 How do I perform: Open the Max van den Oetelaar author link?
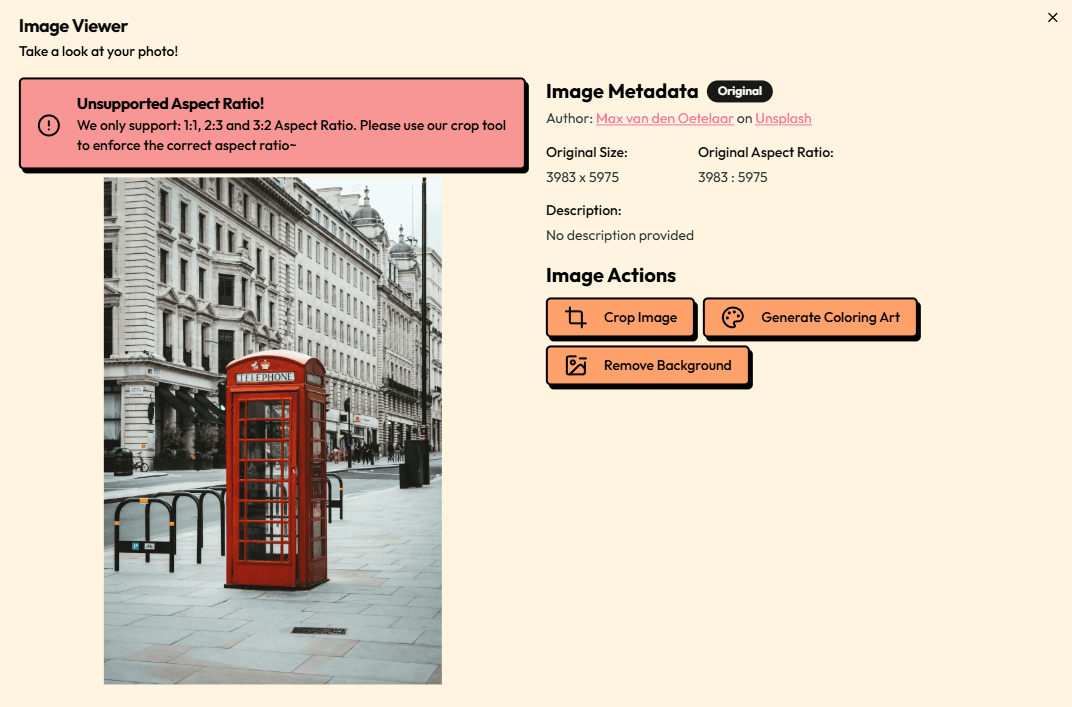pyautogui.click(x=664, y=118)
